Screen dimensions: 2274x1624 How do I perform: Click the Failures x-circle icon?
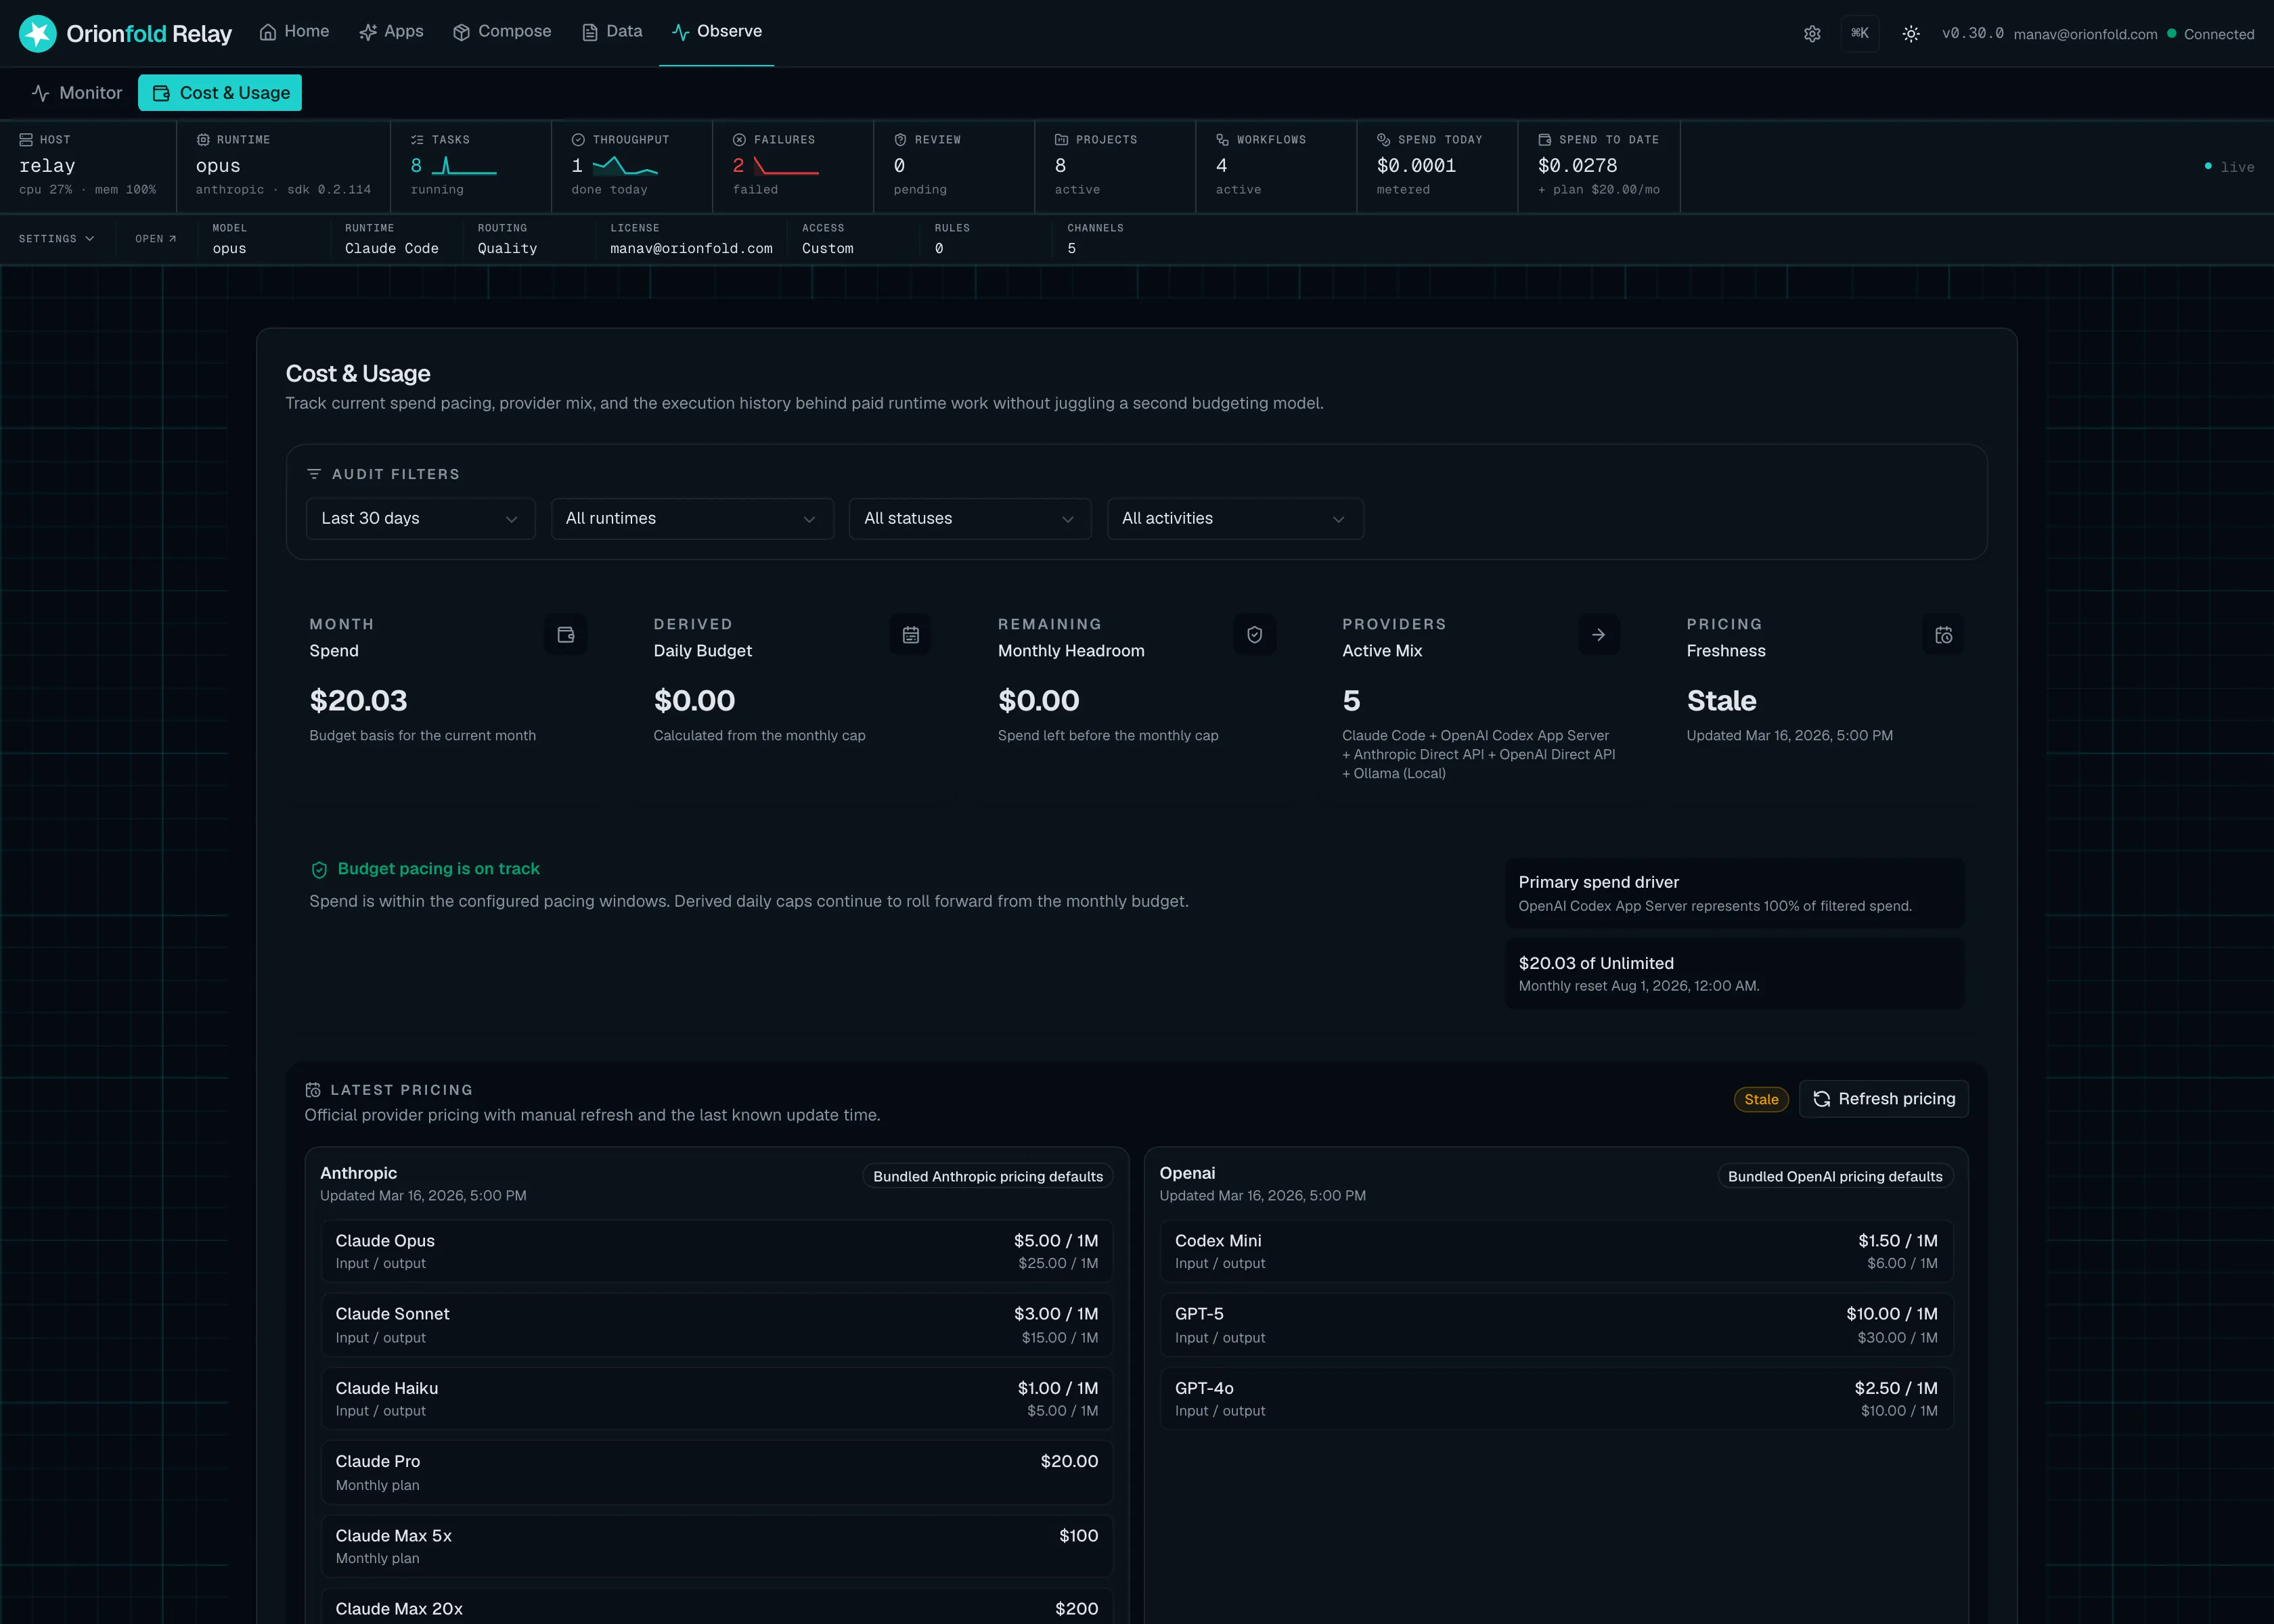(739, 140)
